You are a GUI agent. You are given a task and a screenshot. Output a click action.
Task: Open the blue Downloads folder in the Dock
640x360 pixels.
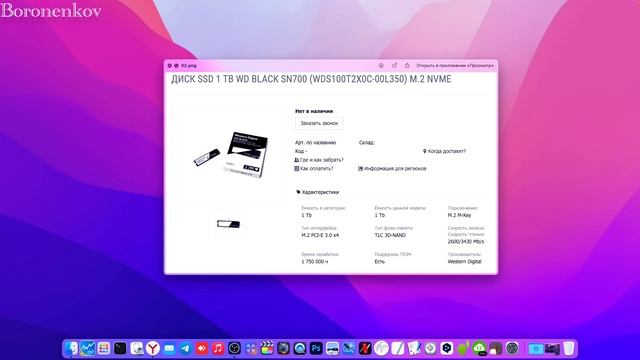[536, 348]
